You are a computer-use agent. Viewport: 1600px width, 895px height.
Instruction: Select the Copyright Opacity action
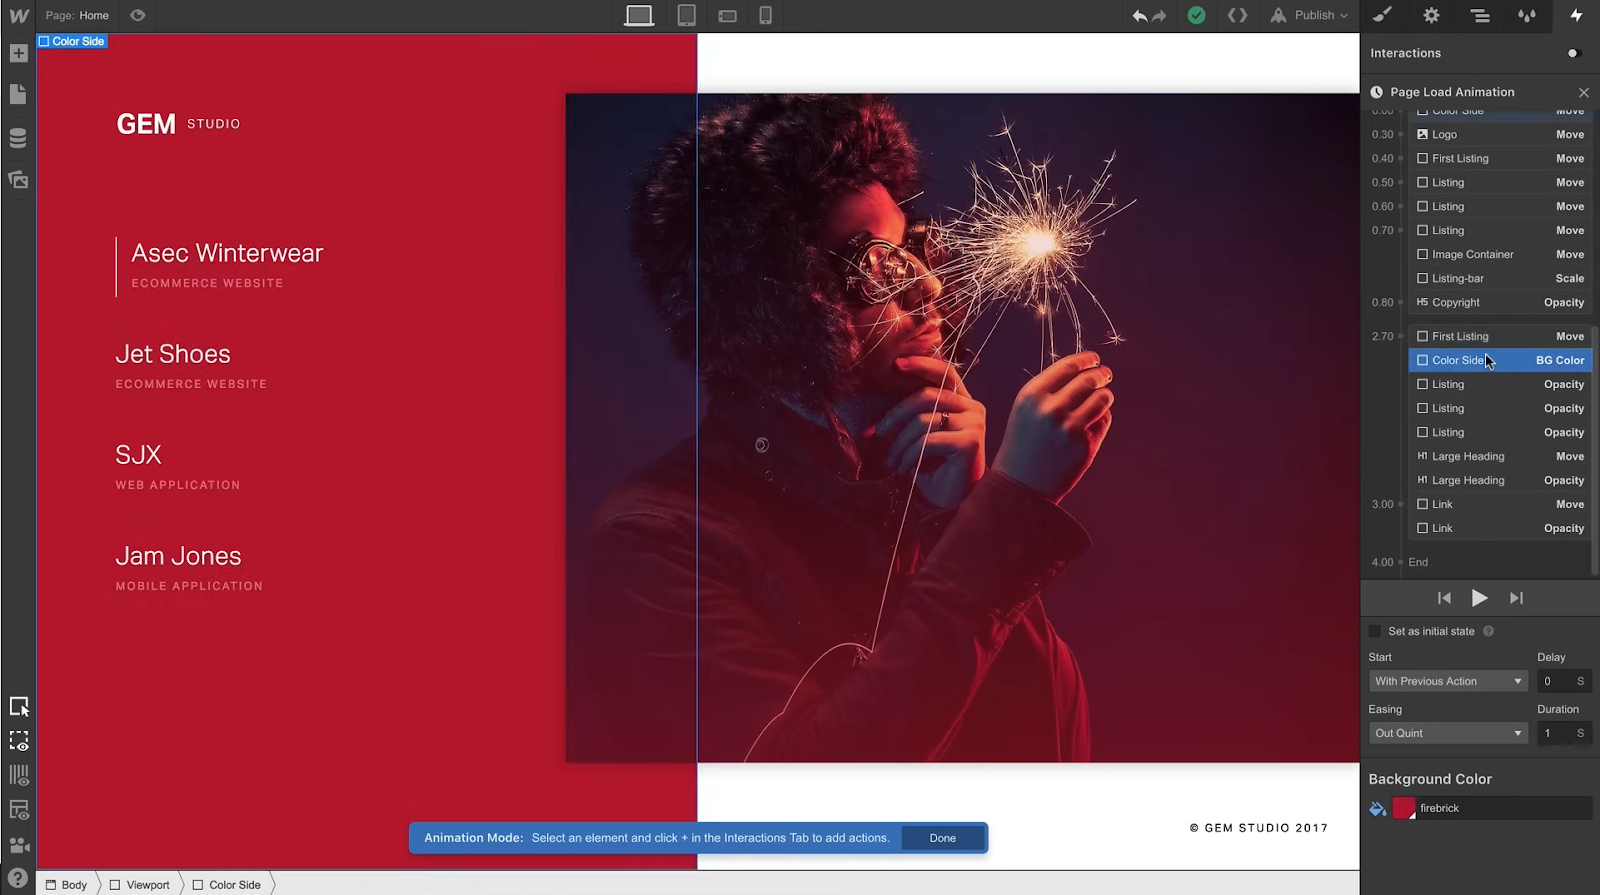1500,302
